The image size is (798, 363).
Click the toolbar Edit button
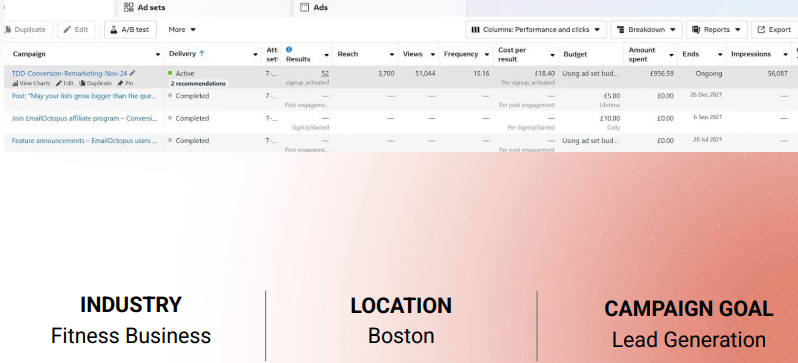coord(76,30)
